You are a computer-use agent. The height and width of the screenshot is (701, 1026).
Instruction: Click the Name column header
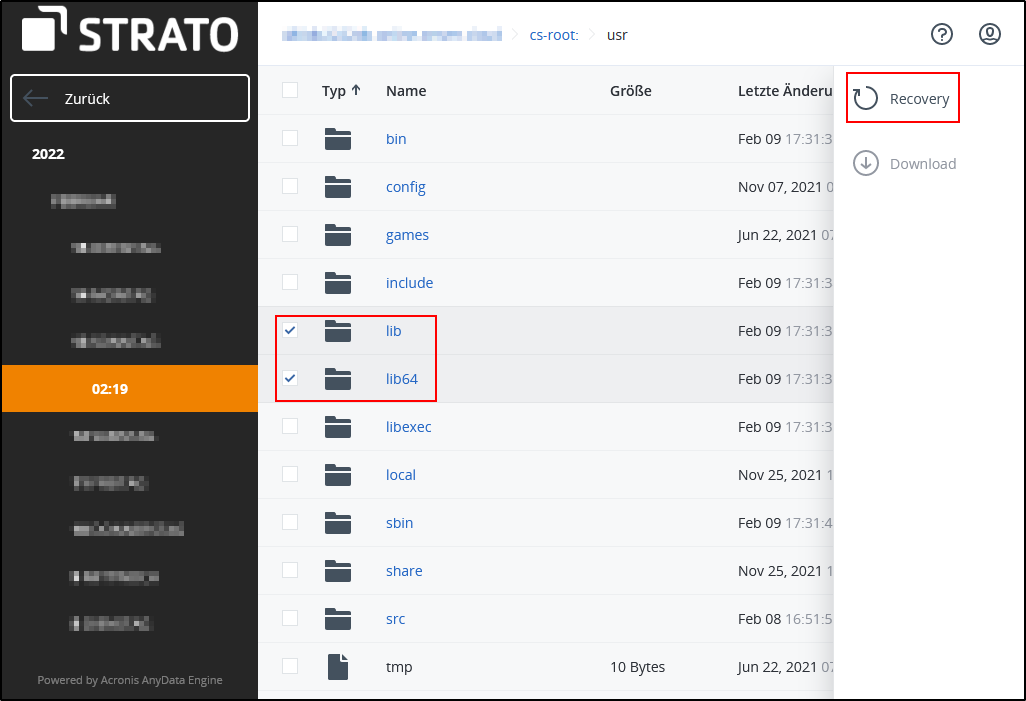click(406, 91)
